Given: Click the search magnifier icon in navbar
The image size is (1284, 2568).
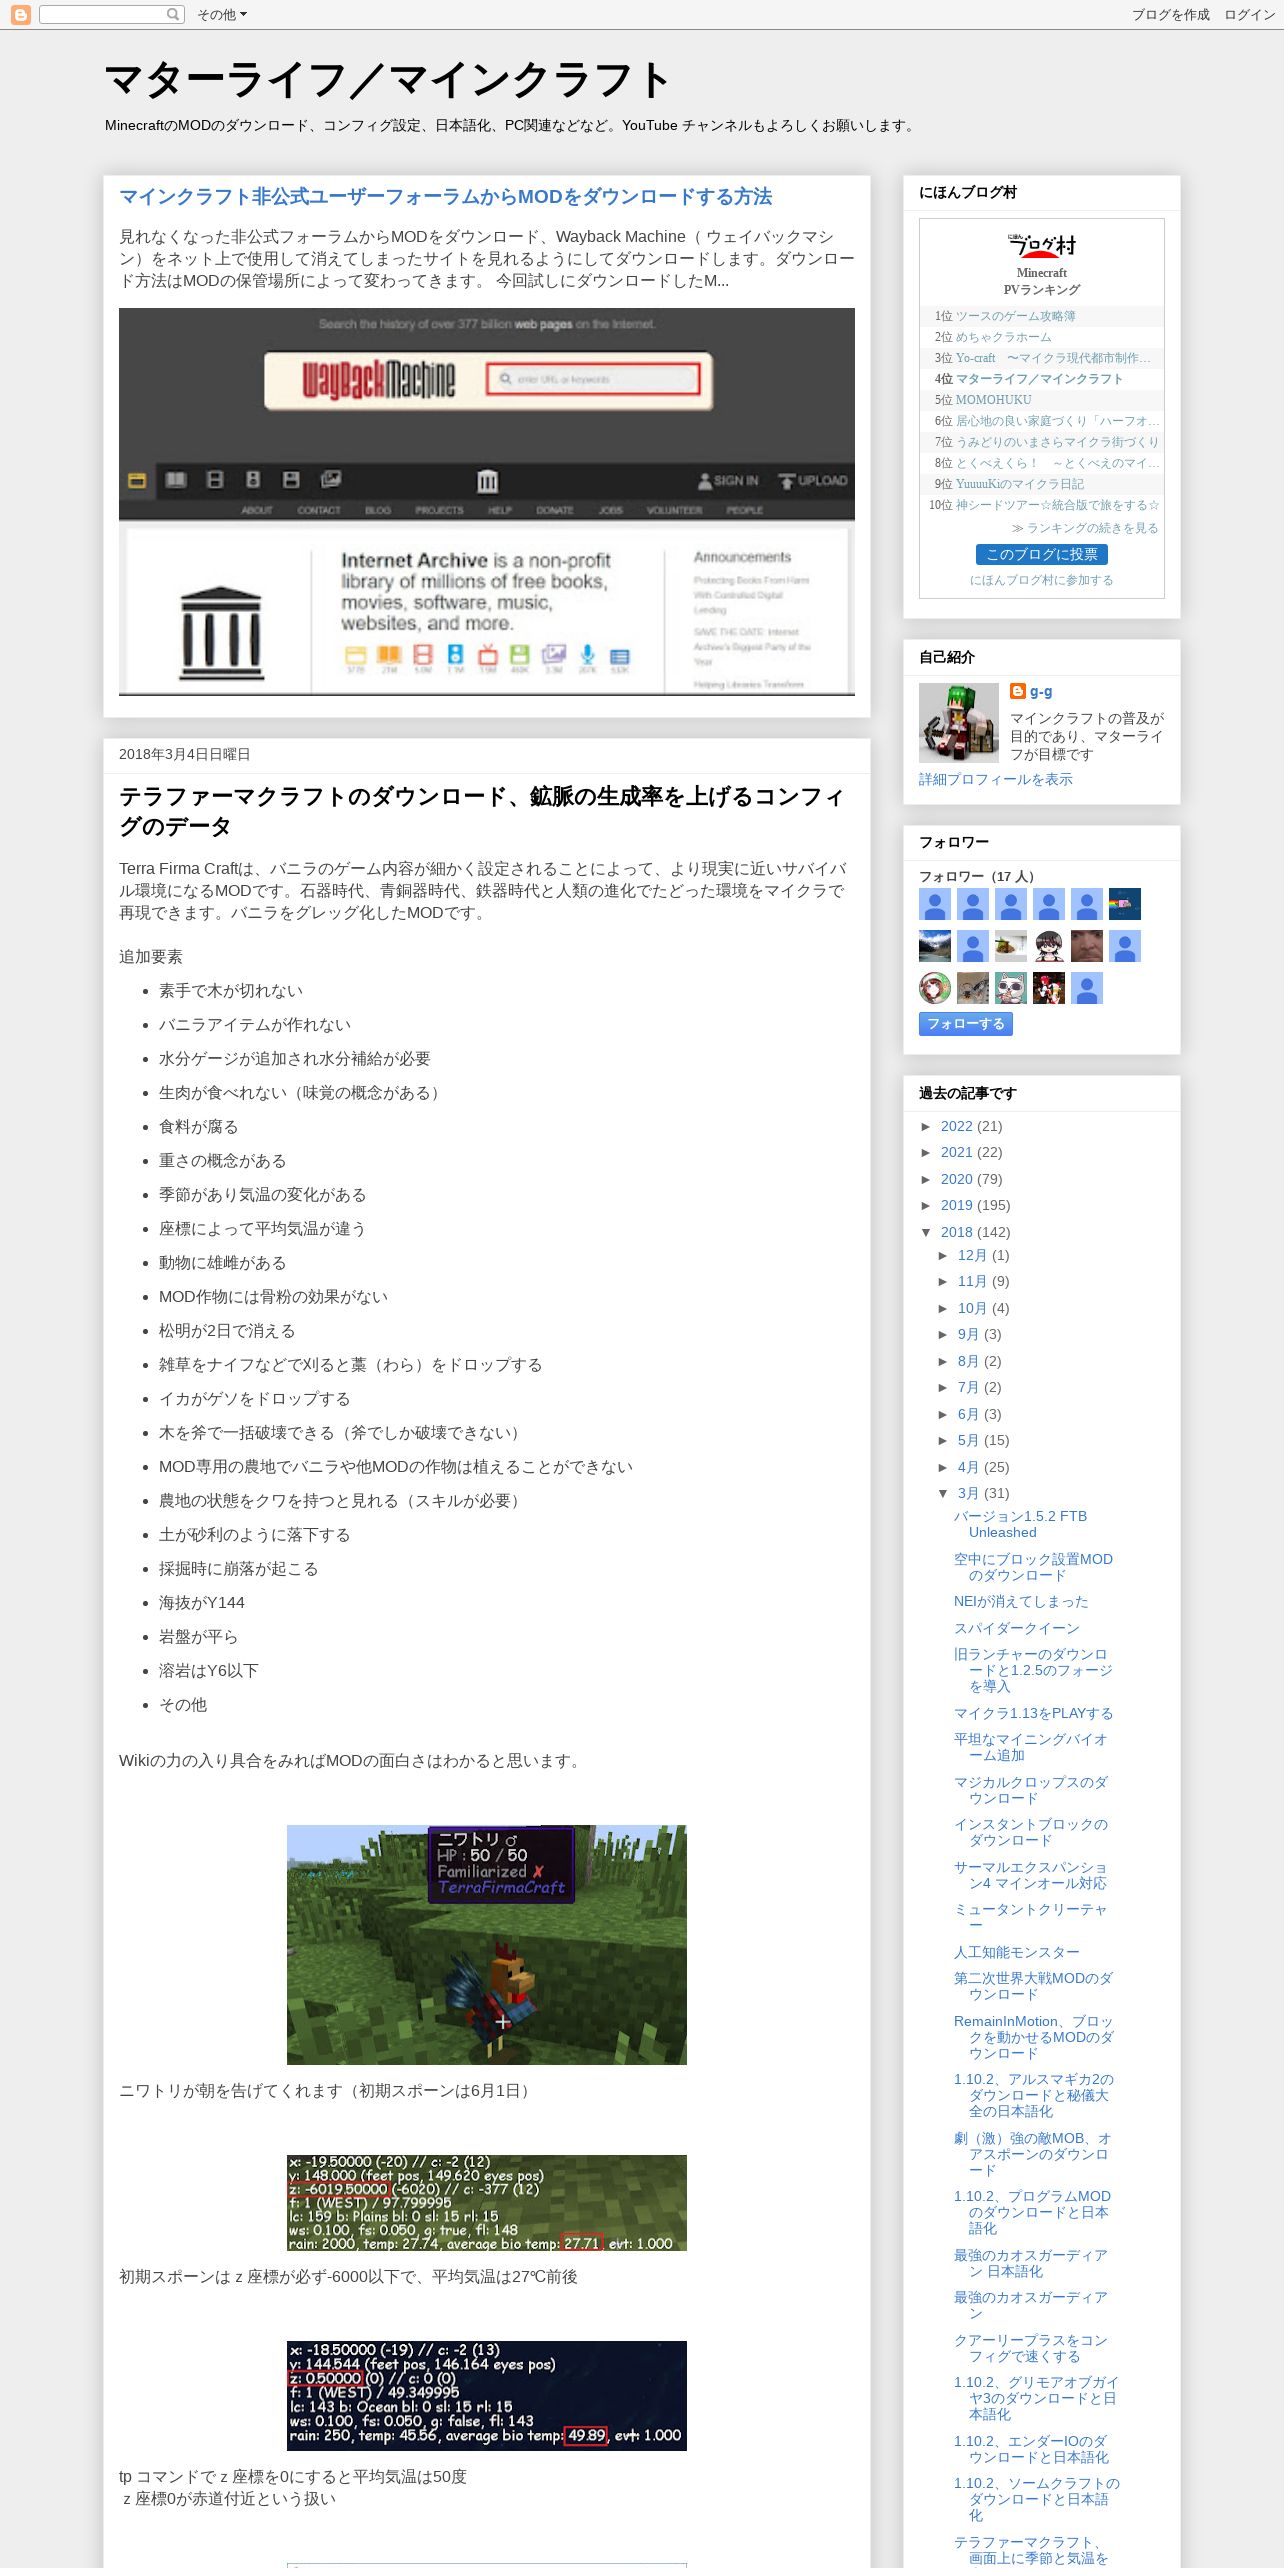Looking at the screenshot, I should [x=173, y=14].
